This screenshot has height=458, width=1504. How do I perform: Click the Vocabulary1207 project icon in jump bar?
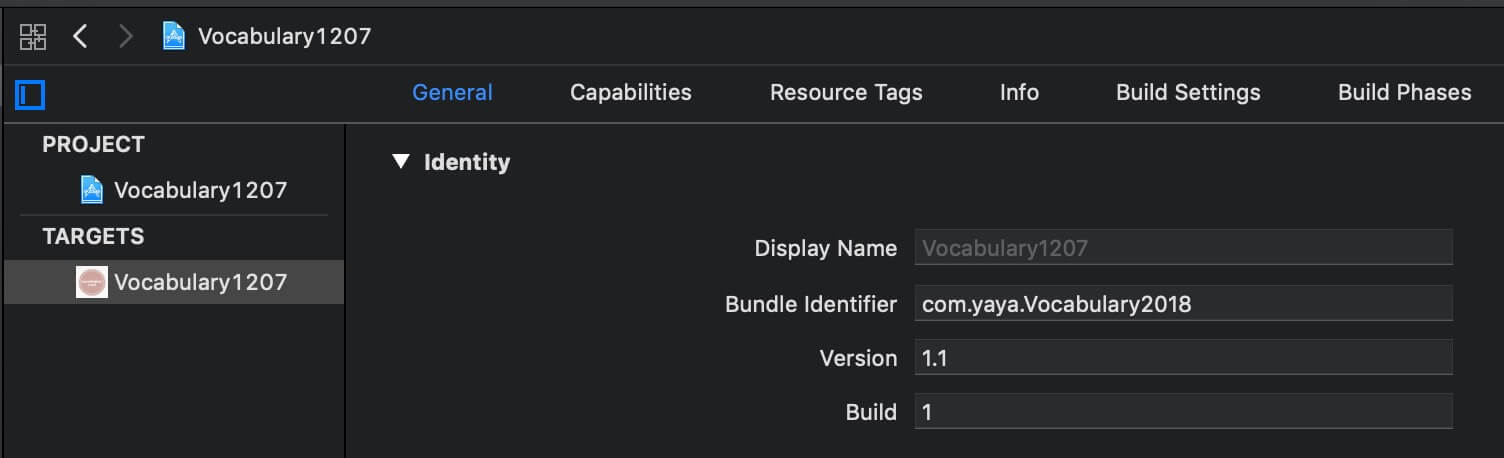click(174, 37)
